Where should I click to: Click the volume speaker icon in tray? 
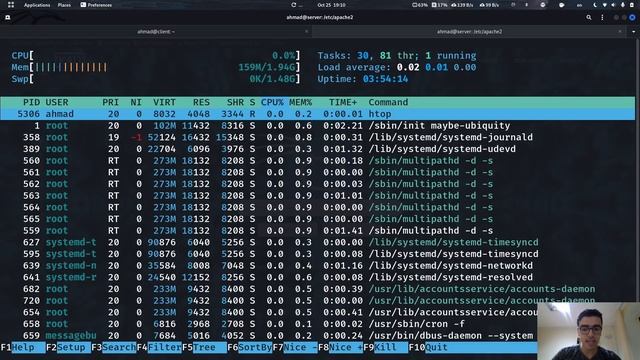tap(613, 5)
